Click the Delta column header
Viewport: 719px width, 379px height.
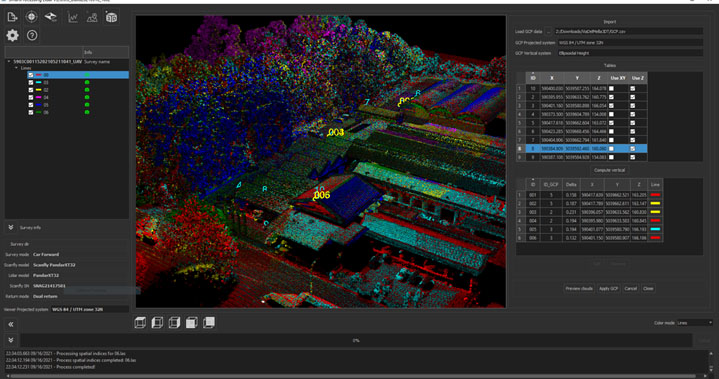click(571, 184)
